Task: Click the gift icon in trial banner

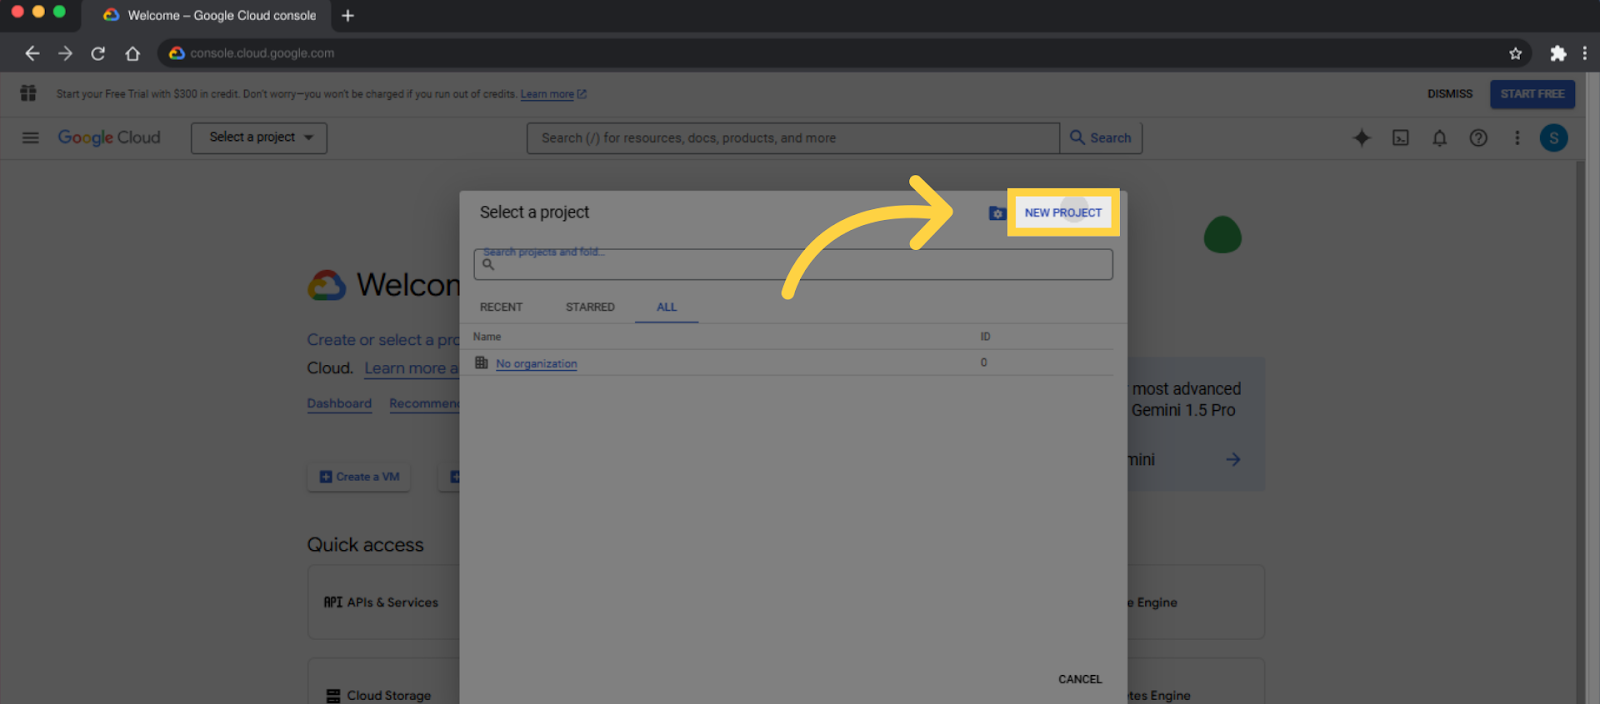Action: [28, 93]
